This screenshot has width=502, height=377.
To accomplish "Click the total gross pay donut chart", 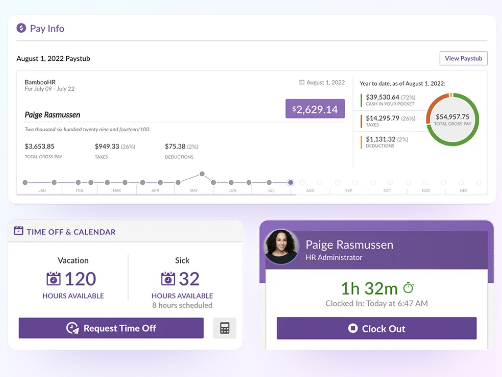I will click(452, 119).
